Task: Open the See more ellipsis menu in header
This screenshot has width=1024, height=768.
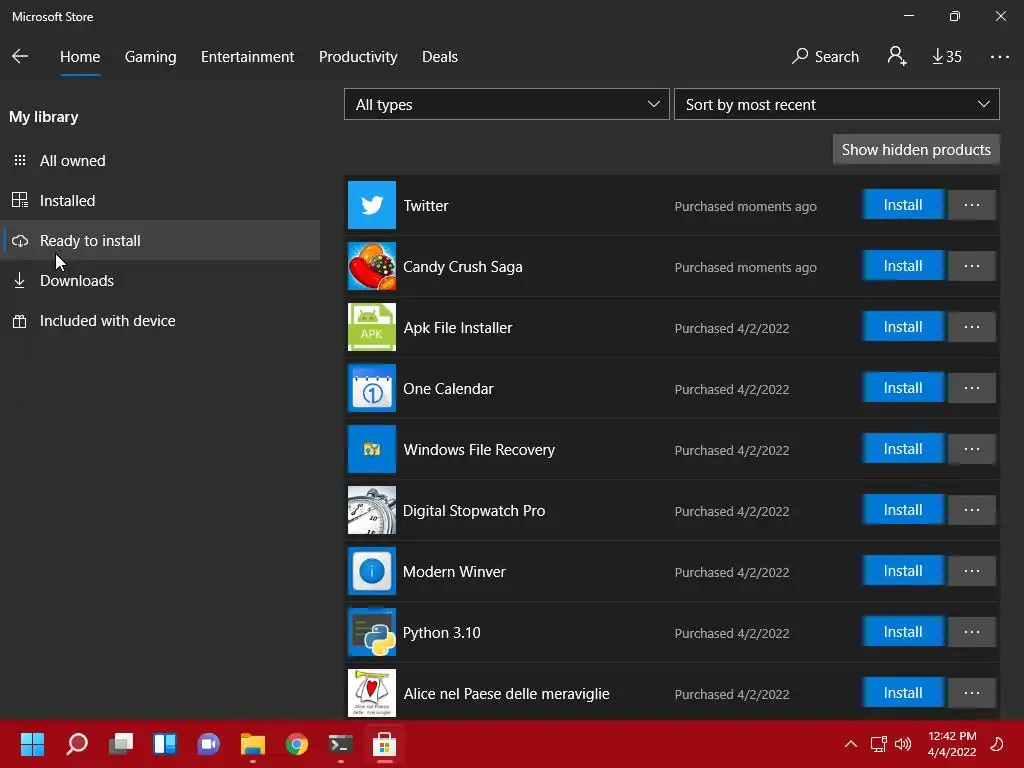Action: (999, 57)
